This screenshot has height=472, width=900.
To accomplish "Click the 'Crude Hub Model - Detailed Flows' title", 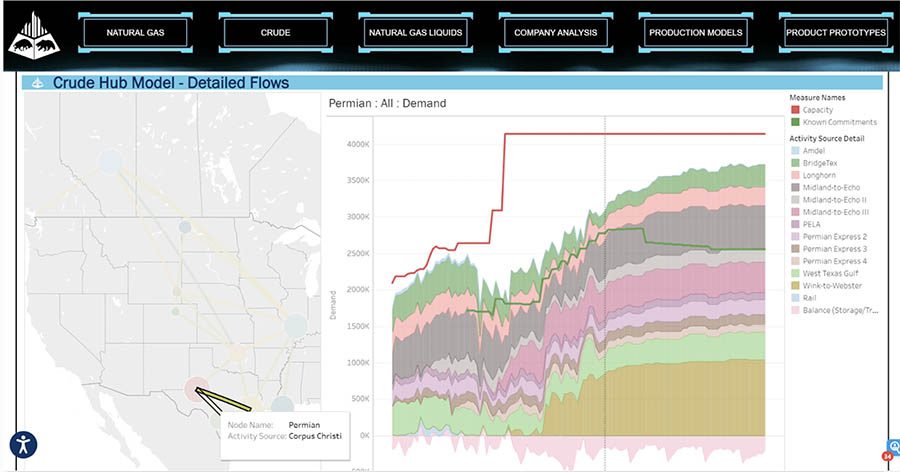I will tap(171, 83).
